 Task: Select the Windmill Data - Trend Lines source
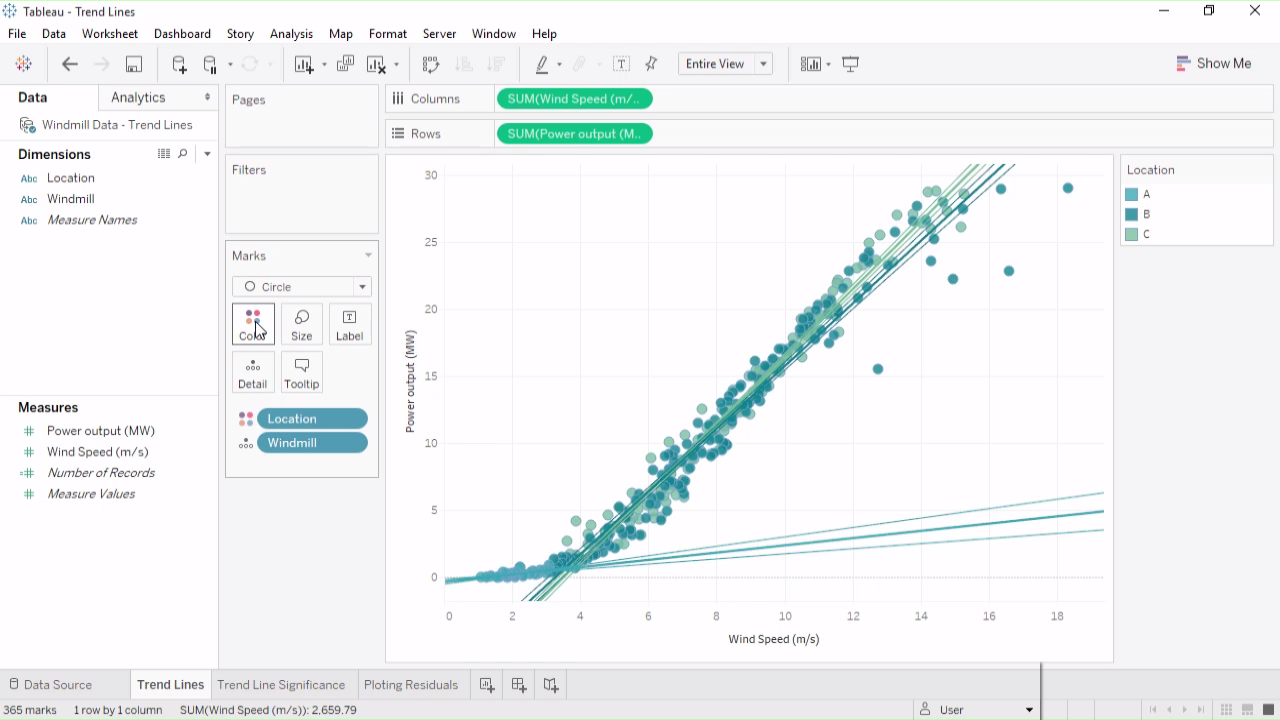[117, 125]
